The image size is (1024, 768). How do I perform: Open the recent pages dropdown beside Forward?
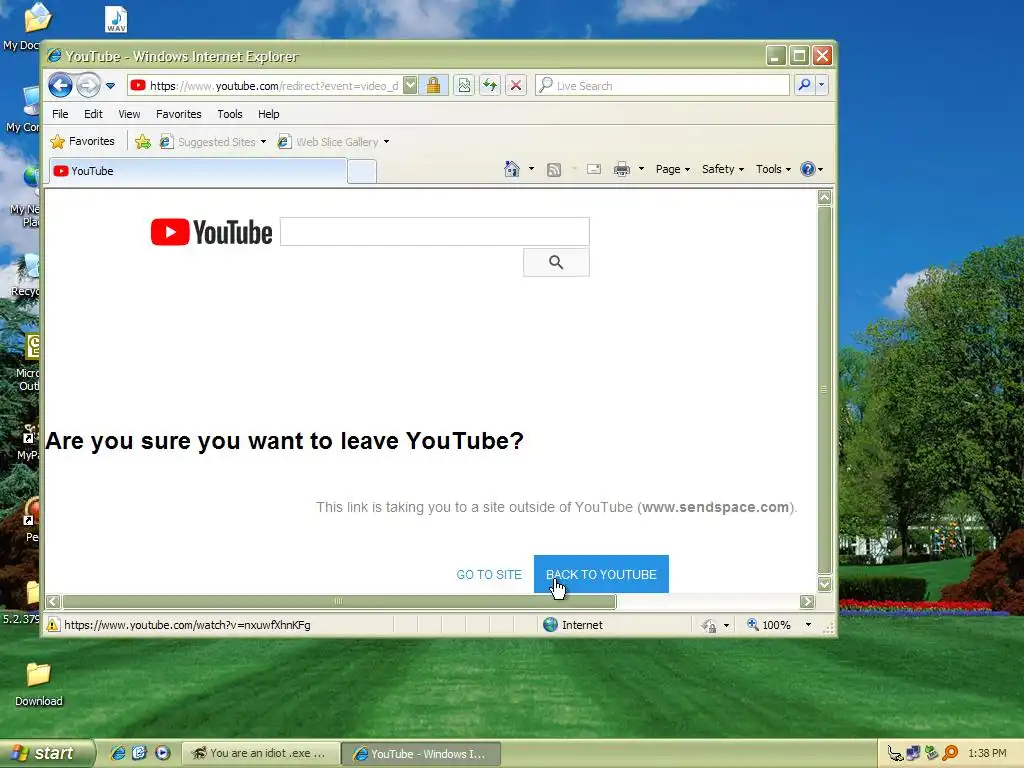[110, 86]
